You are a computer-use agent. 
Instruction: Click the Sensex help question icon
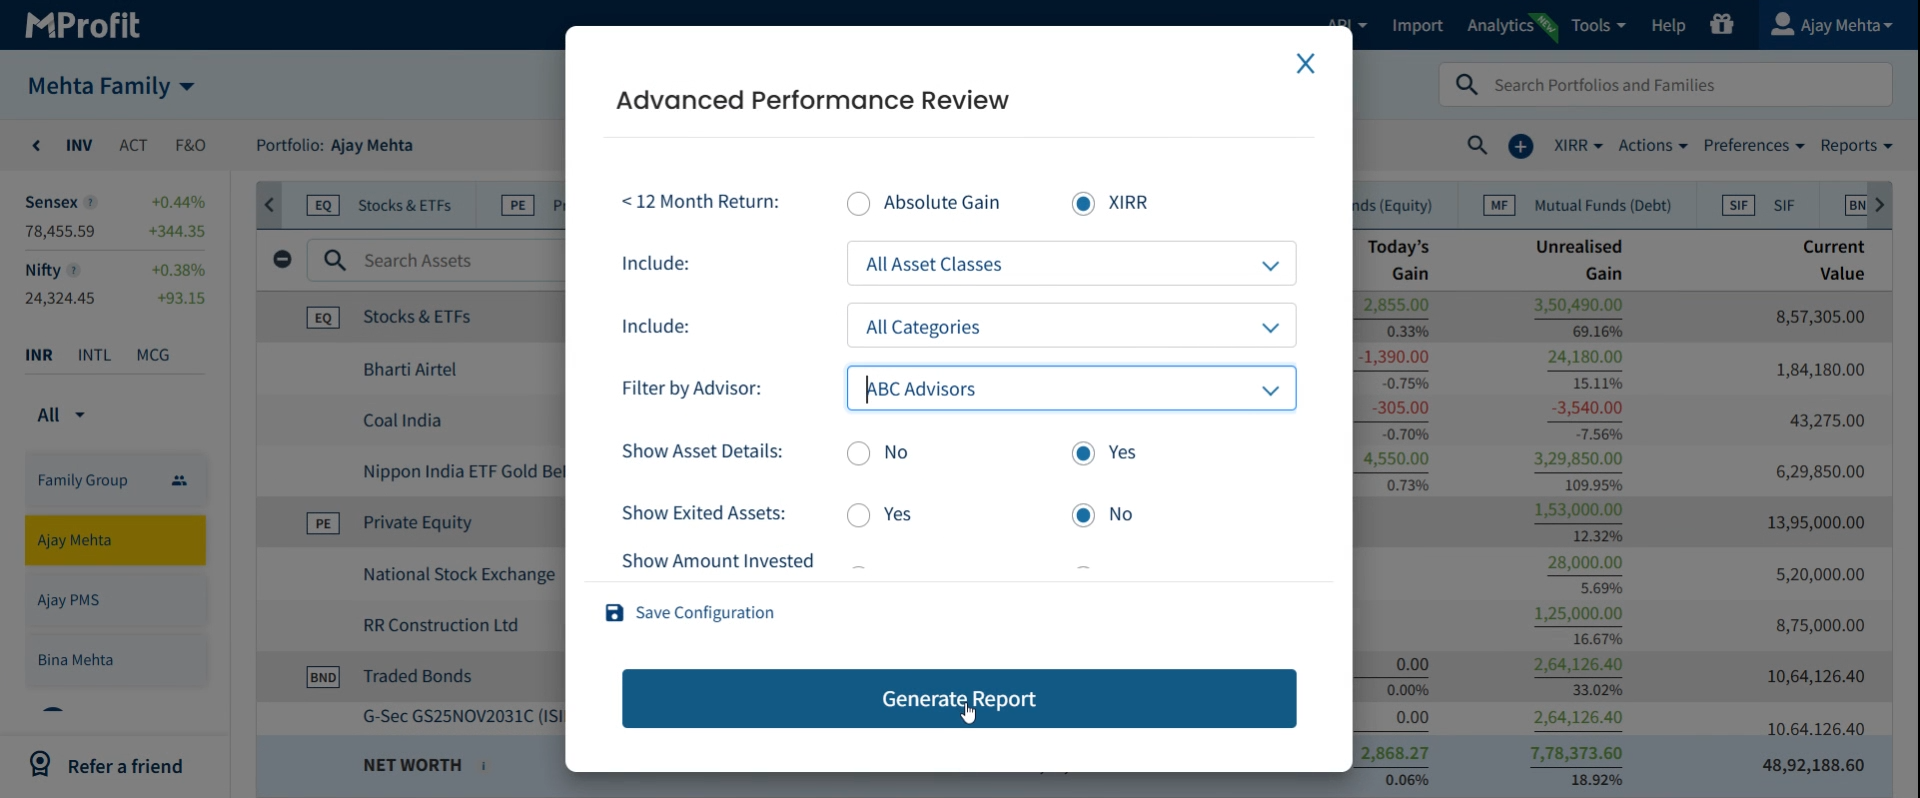tap(91, 202)
